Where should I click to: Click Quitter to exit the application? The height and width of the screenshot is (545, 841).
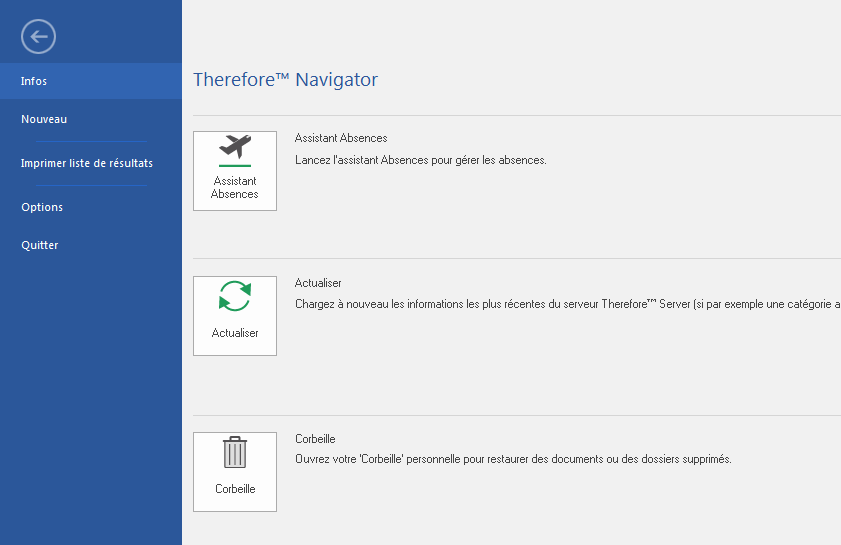tap(40, 245)
